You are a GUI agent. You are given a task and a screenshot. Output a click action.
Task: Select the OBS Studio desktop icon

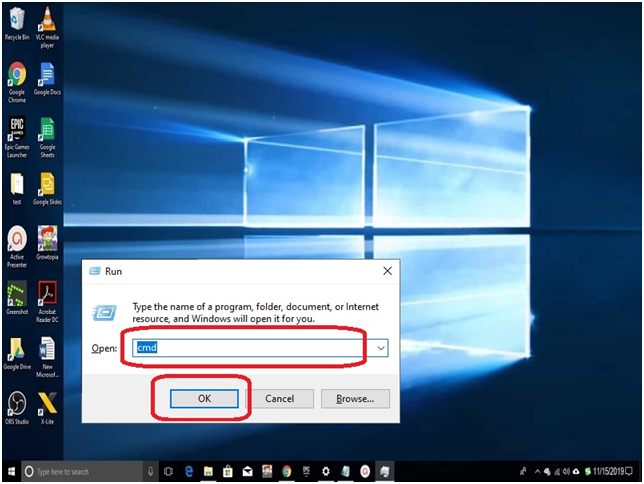17,408
